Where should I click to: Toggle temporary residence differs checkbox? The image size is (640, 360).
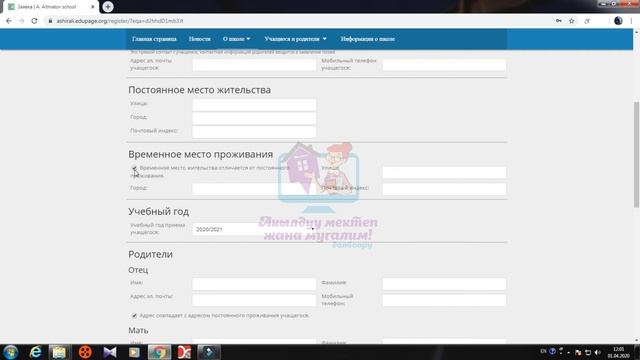pyautogui.click(x=134, y=168)
